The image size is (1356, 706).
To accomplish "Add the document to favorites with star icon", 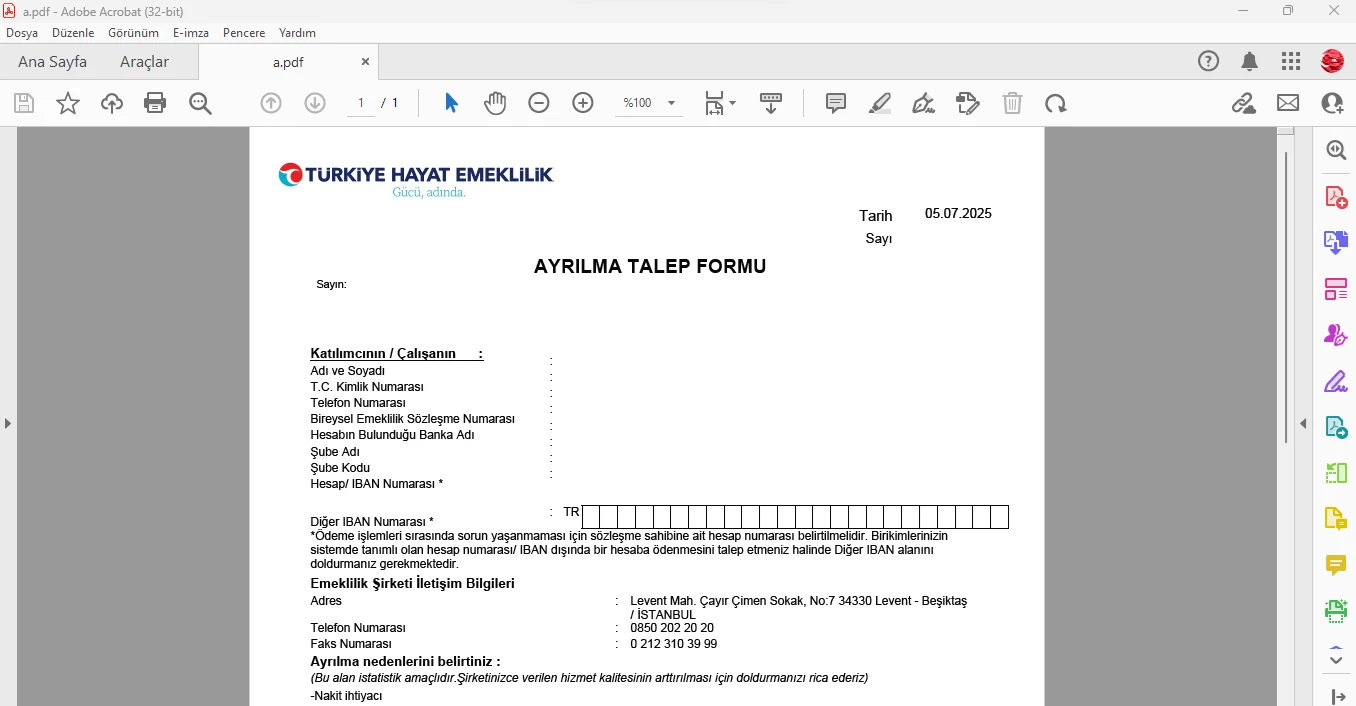I will [x=68, y=103].
